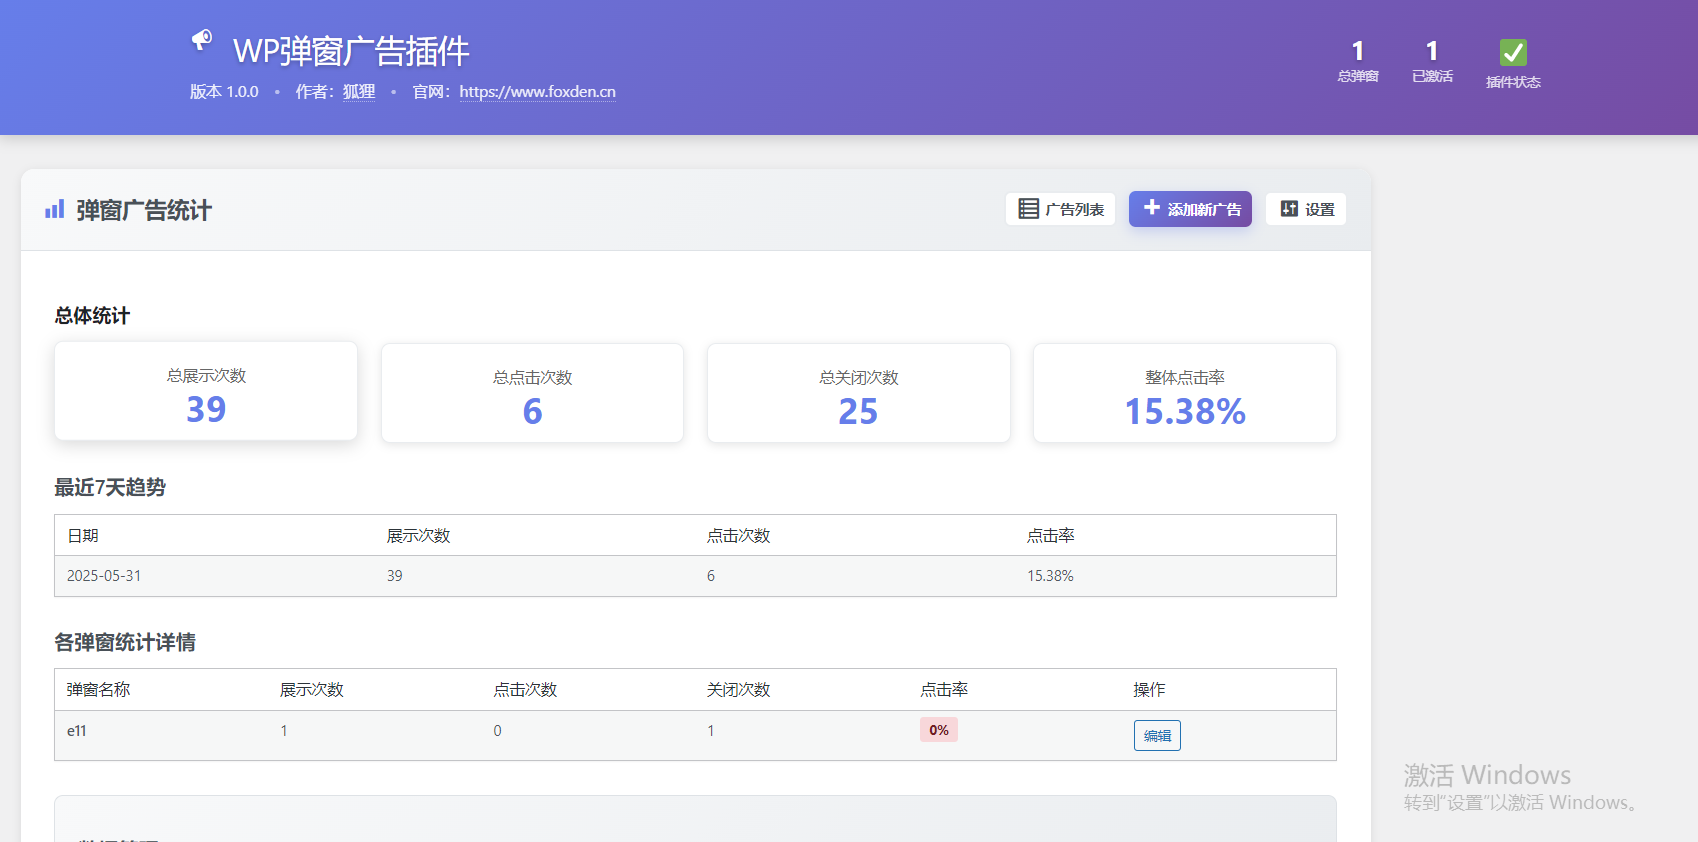Screen dimensions: 1698x842
Task: Click the 总展示次数 card showing 39
Action: 206,391
